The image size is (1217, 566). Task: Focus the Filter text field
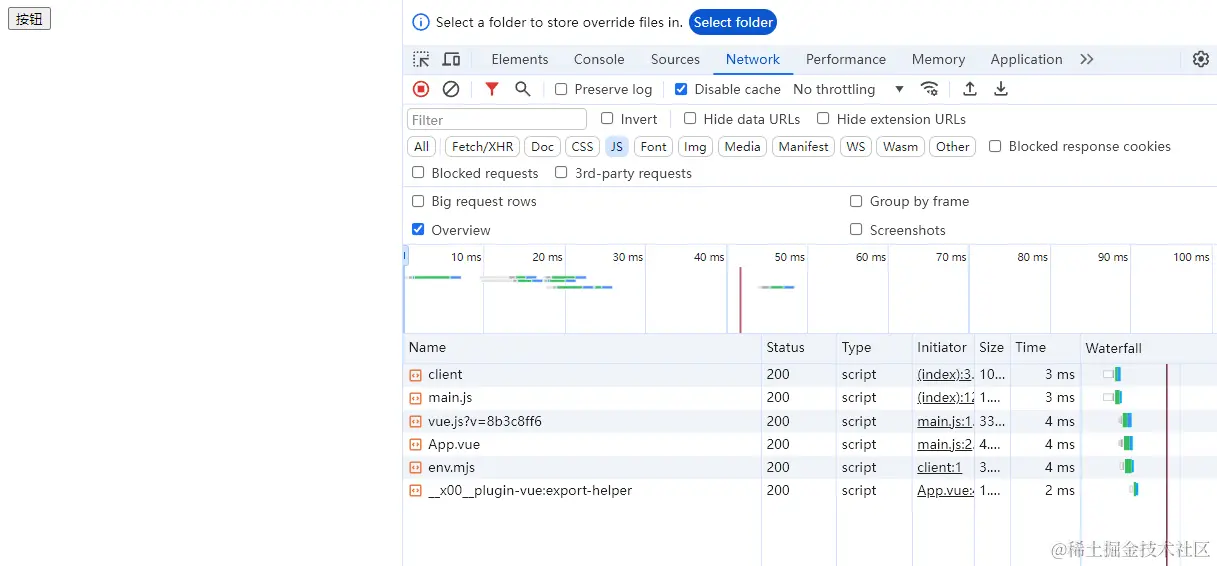click(x=497, y=119)
